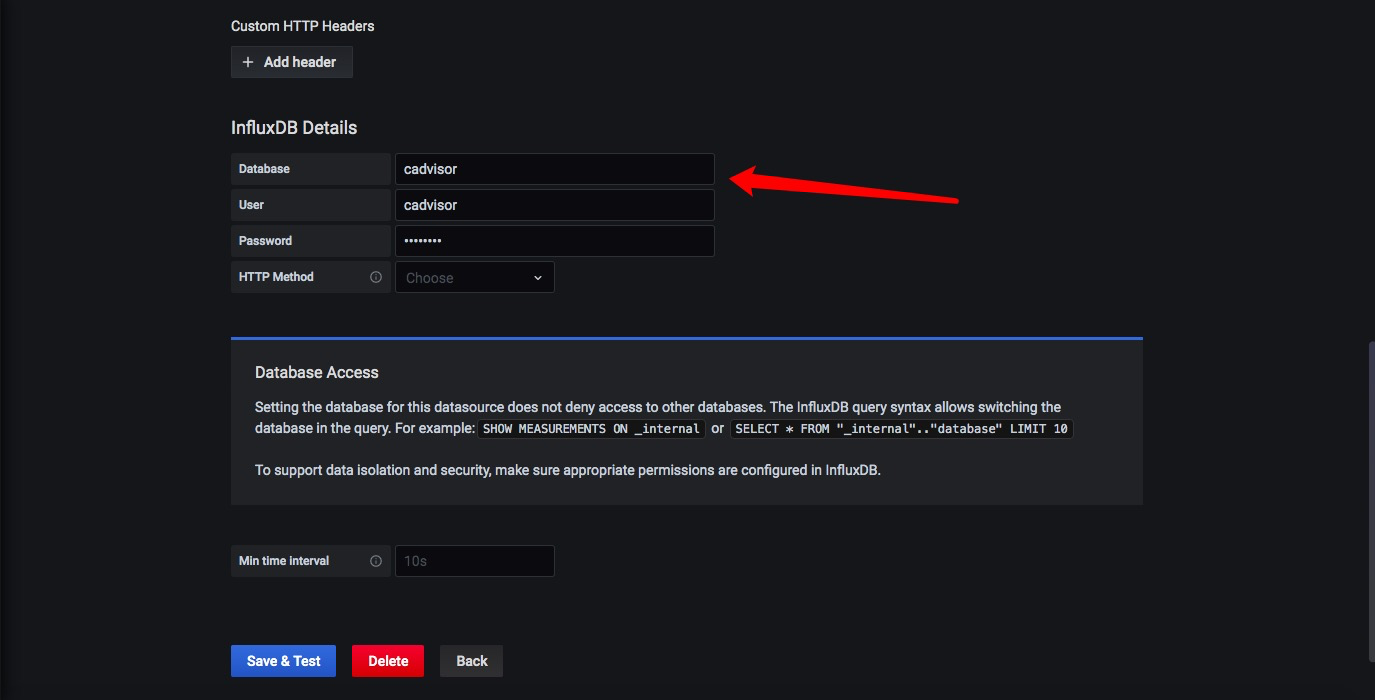Image resolution: width=1375 pixels, height=700 pixels.
Task: Click Save & Test button
Action: (283, 661)
